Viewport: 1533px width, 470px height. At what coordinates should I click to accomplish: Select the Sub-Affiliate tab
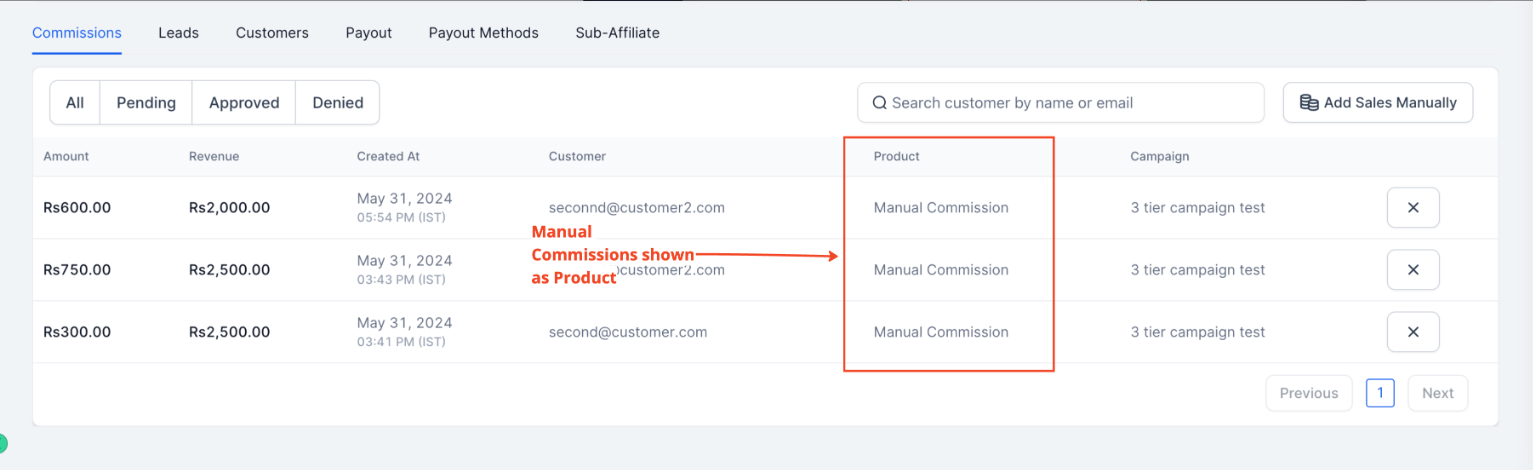point(617,33)
